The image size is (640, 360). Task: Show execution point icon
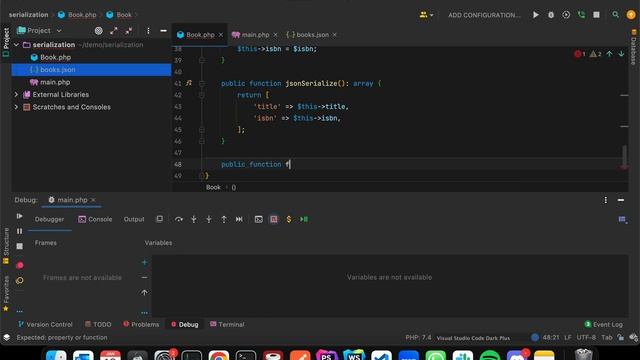point(160,219)
